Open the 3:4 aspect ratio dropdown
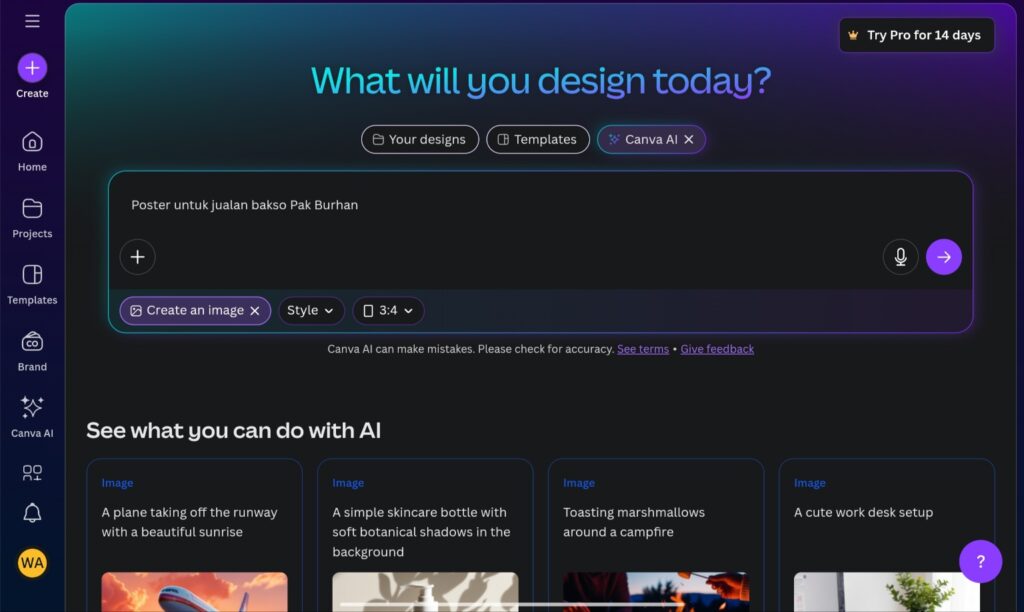This screenshot has width=1024, height=612. coord(388,311)
